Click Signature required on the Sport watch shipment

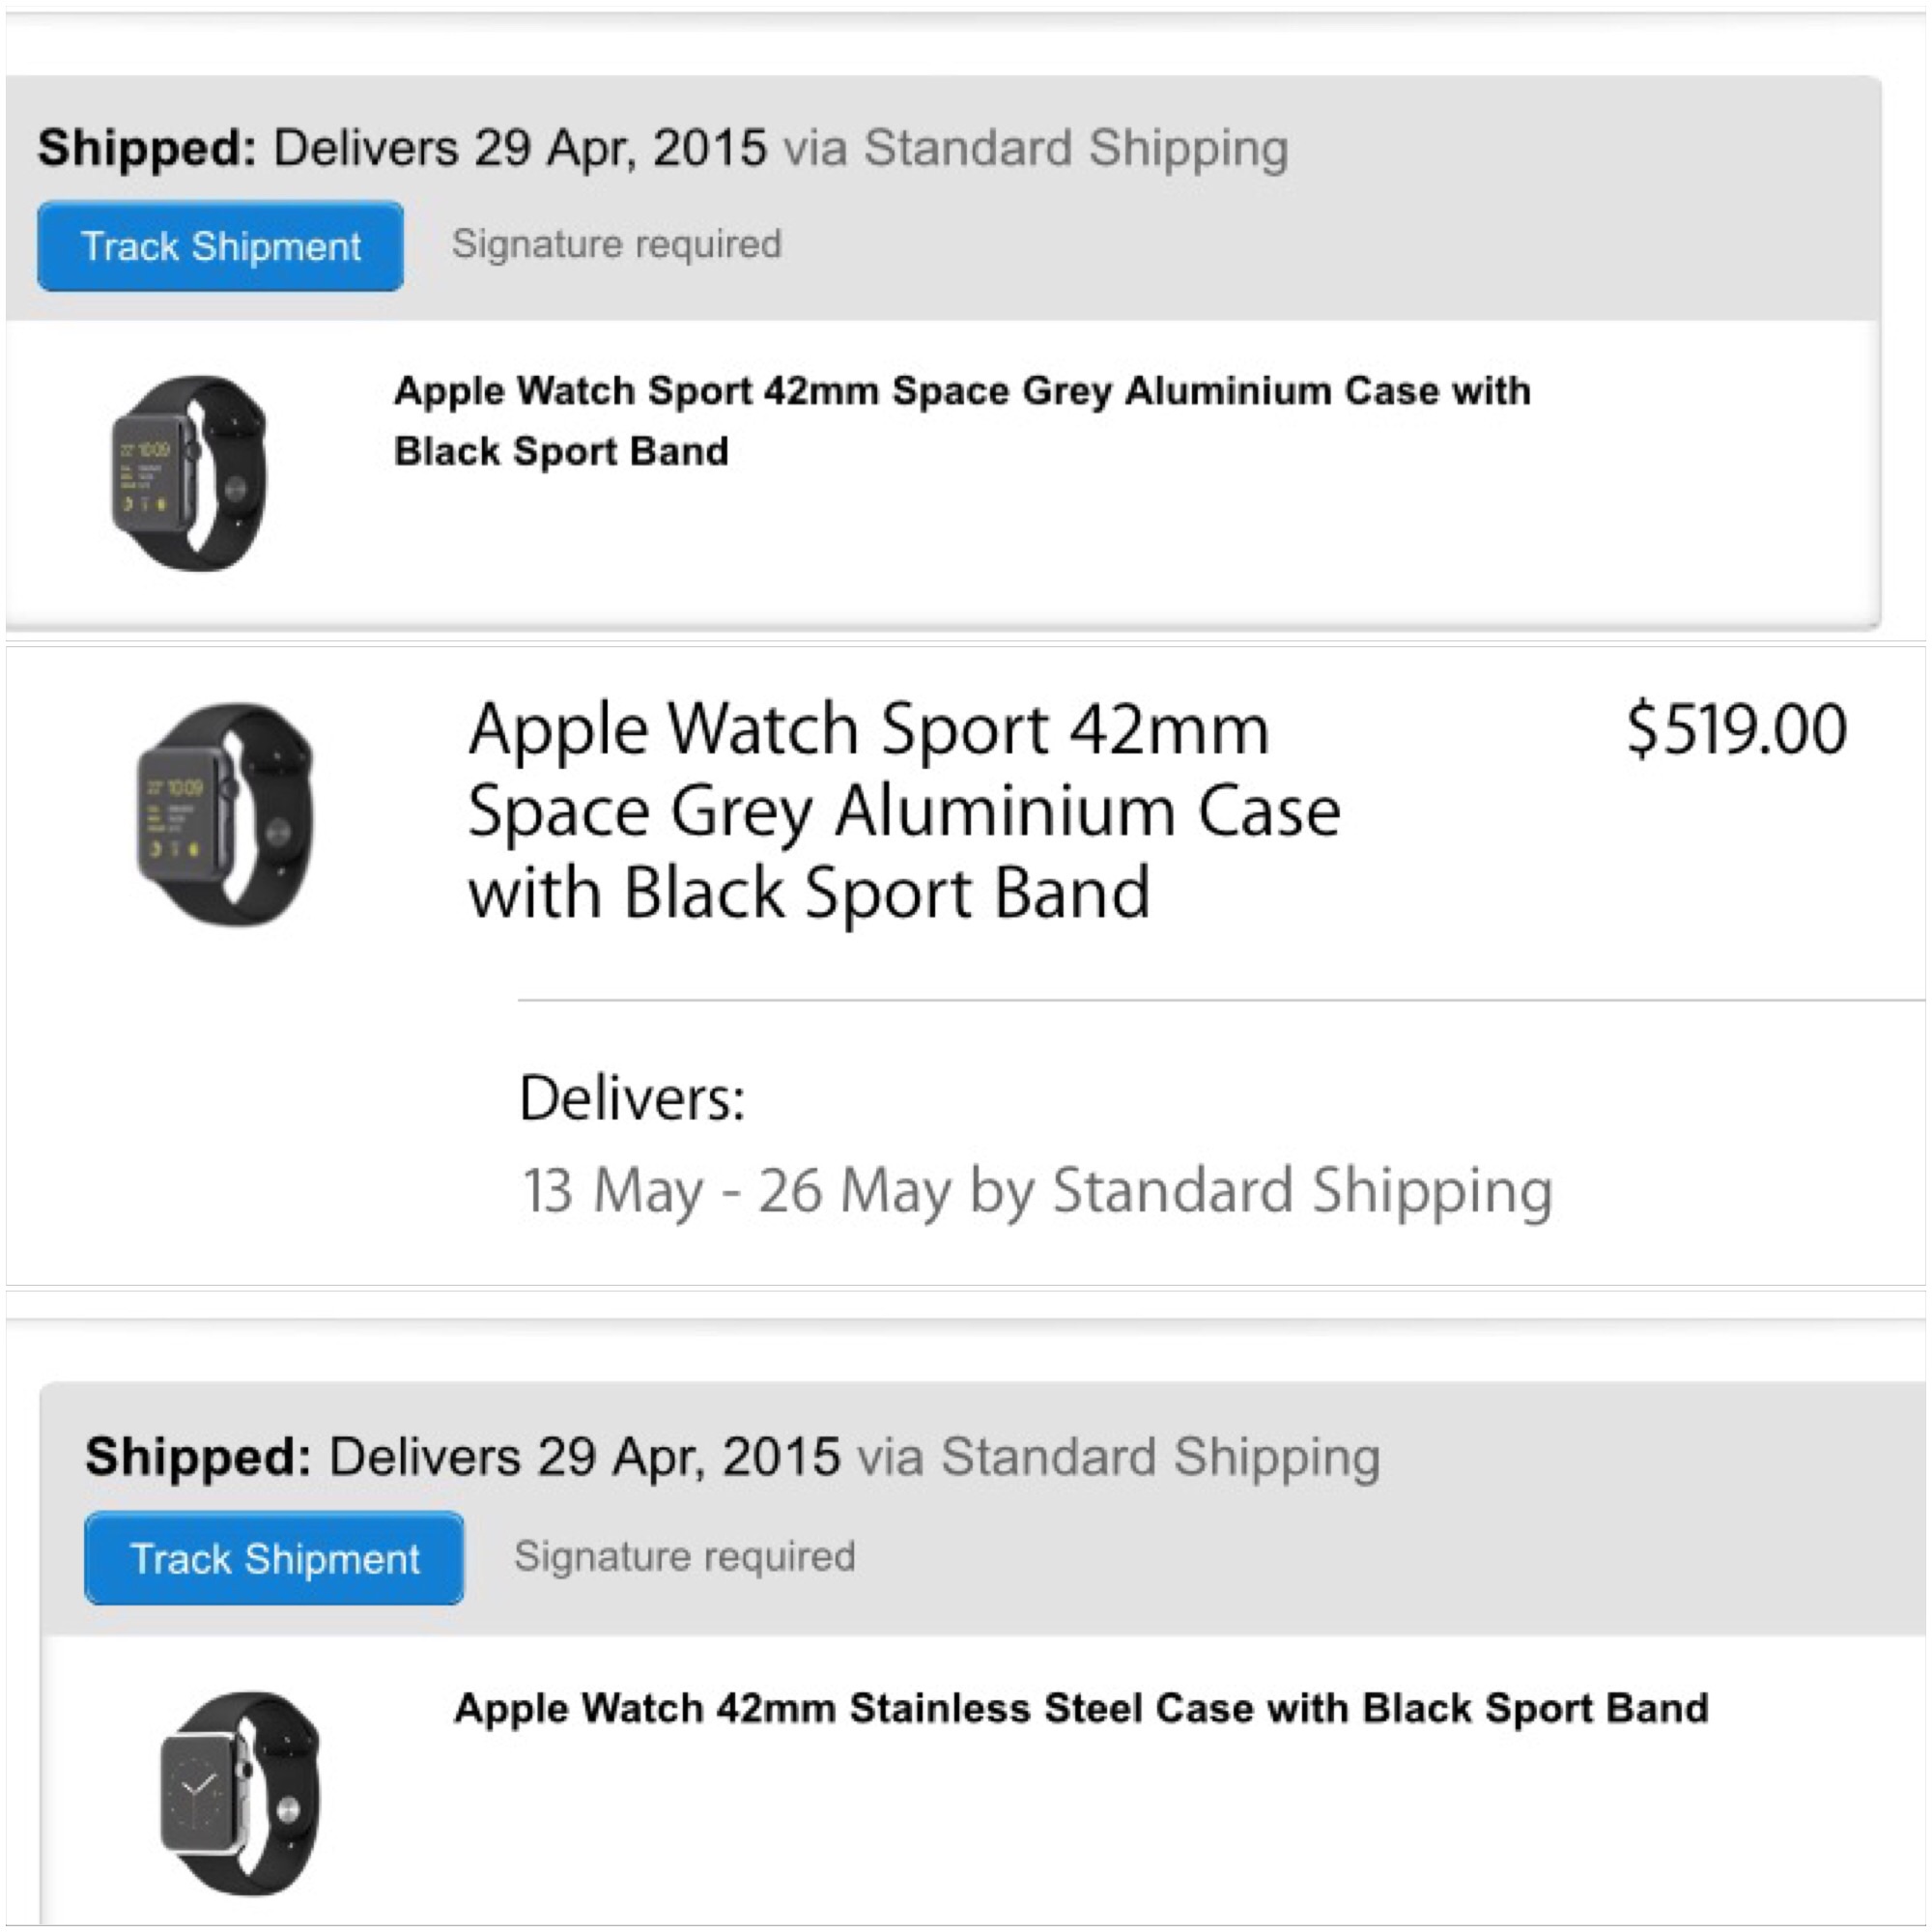[x=616, y=244]
